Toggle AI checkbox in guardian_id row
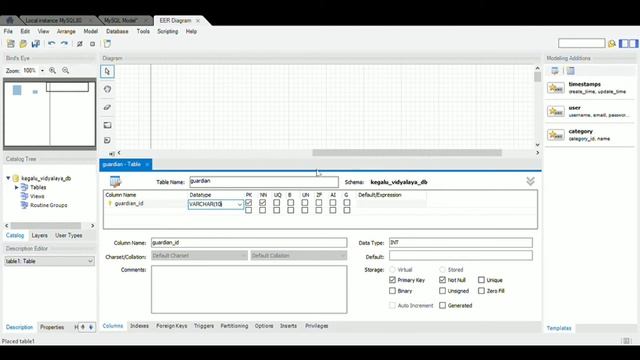 click(333, 203)
